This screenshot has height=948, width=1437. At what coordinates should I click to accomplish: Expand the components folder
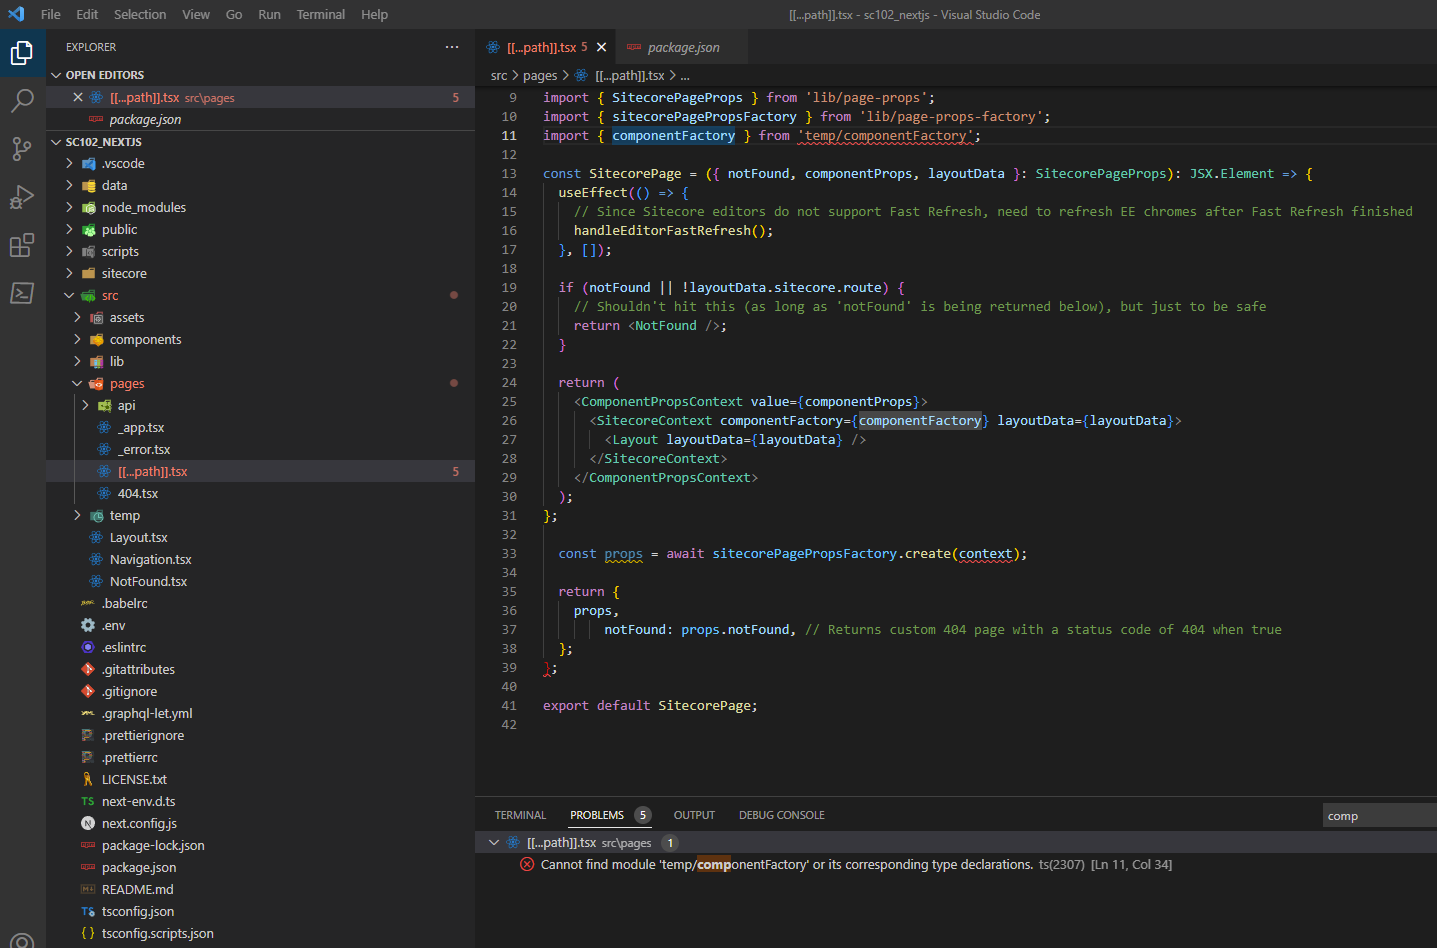pos(260,339)
